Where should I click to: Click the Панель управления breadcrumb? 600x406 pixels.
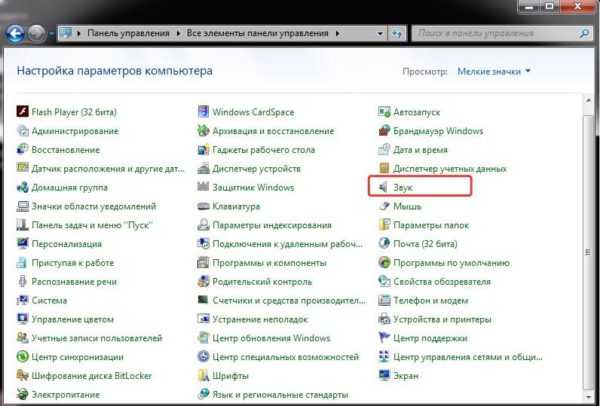[x=128, y=34]
